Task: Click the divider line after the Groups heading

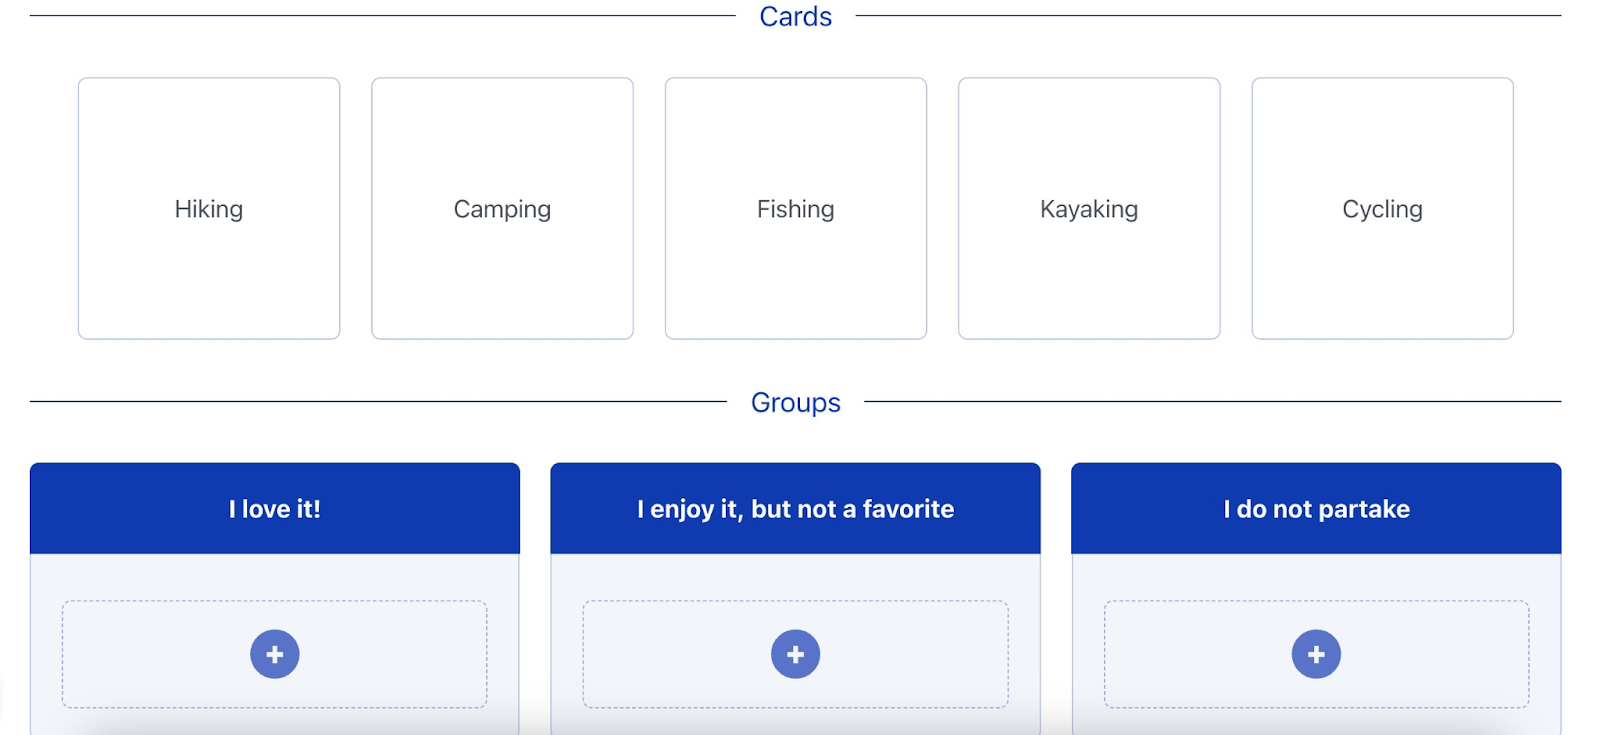Action: tap(1212, 401)
